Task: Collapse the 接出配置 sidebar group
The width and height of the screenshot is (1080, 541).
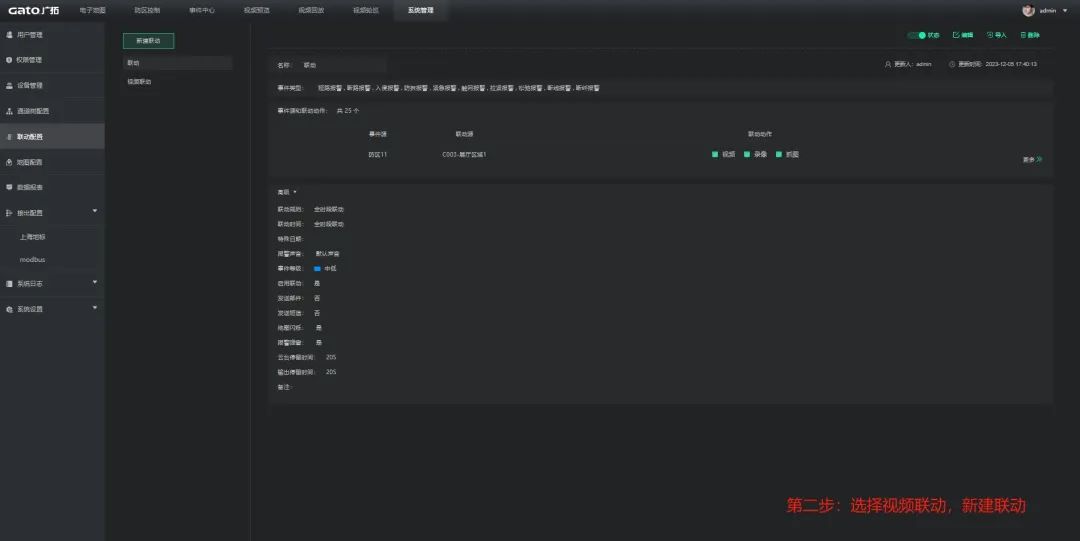Action: click(x=95, y=211)
